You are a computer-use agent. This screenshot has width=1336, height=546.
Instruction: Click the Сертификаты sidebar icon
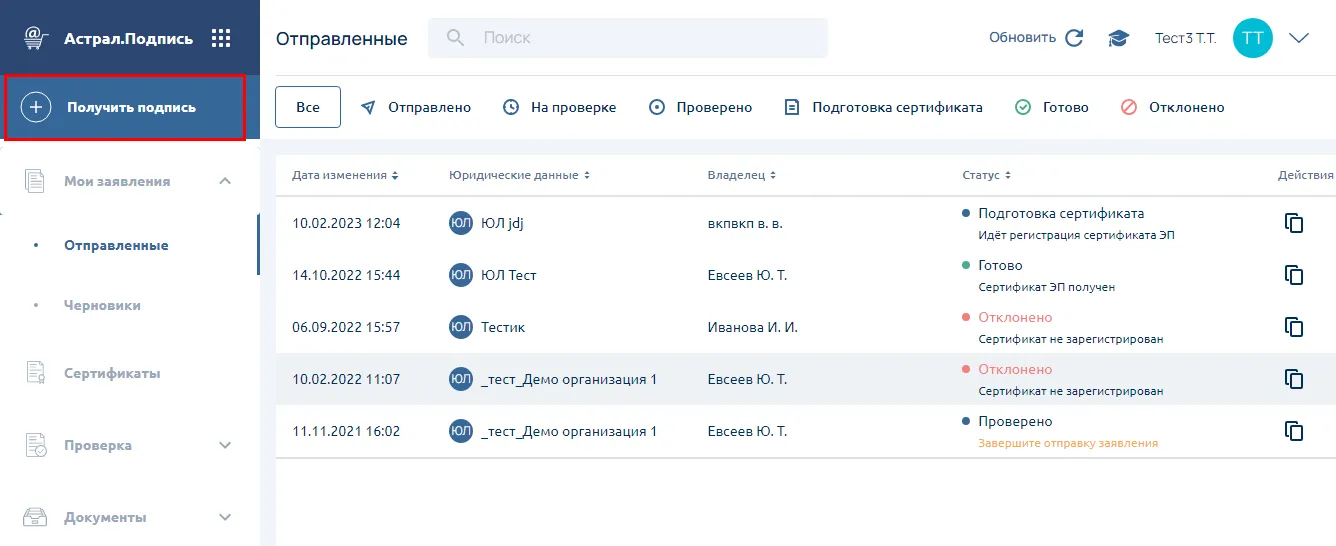pos(36,373)
